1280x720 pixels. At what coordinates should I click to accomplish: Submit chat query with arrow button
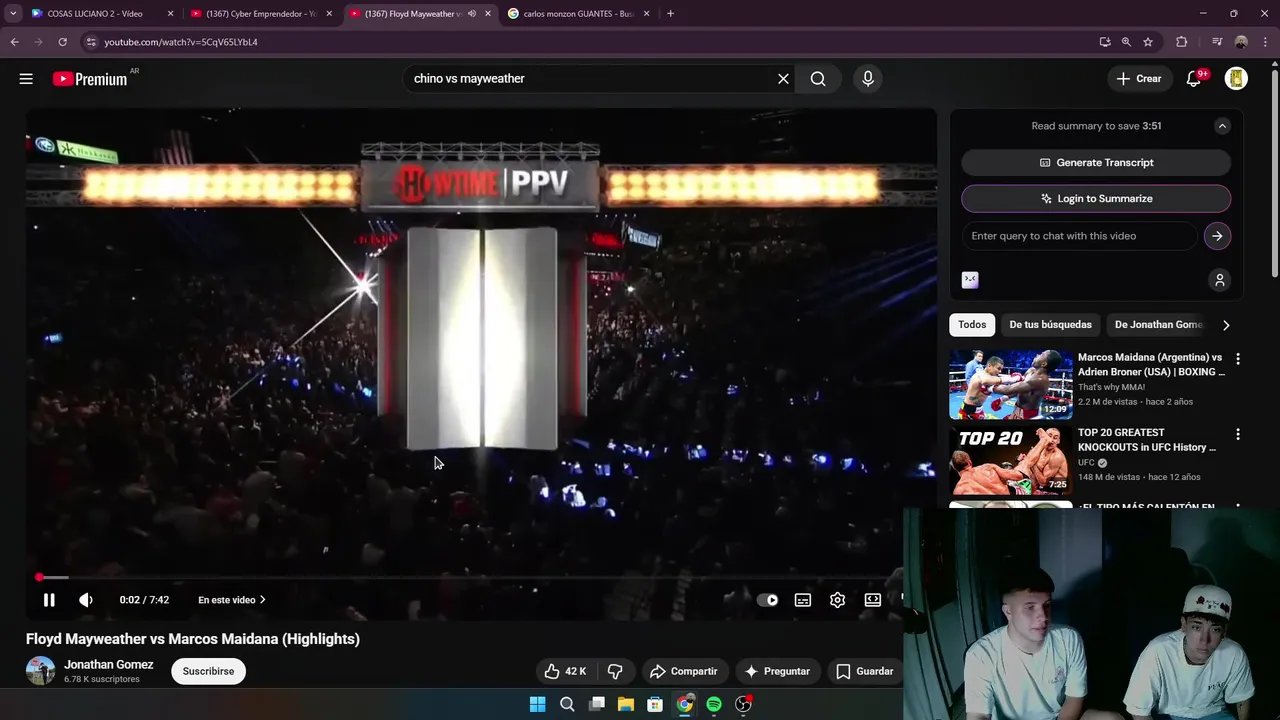pyautogui.click(x=1217, y=236)
